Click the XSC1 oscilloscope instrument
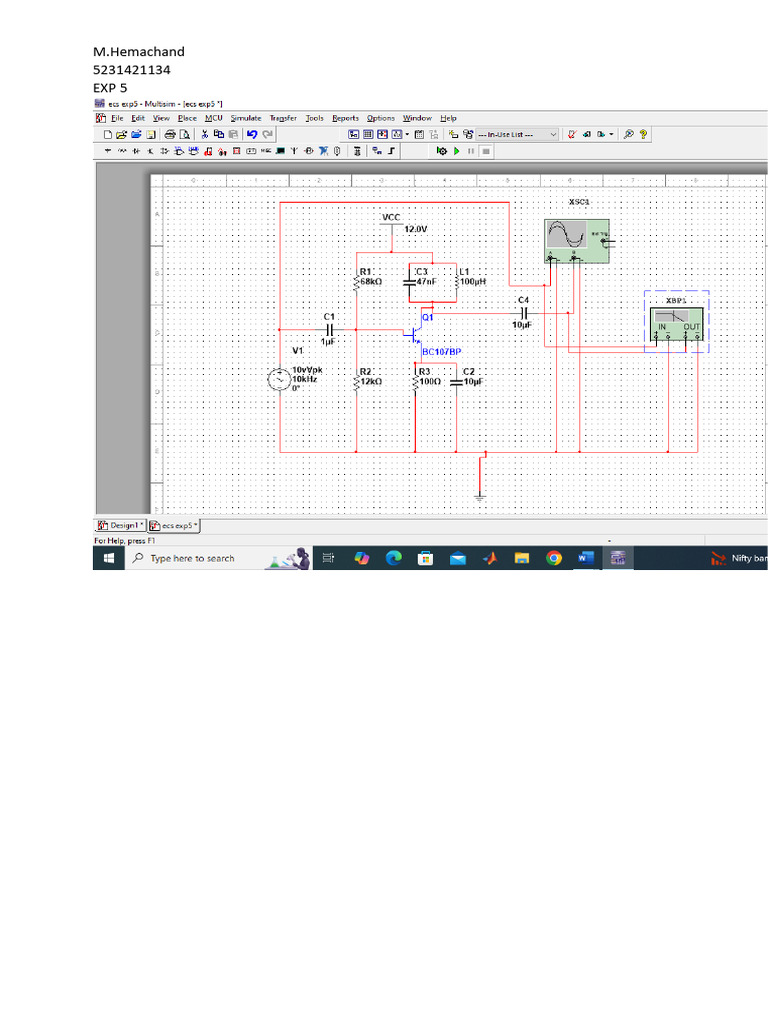 tap(576, 240)
